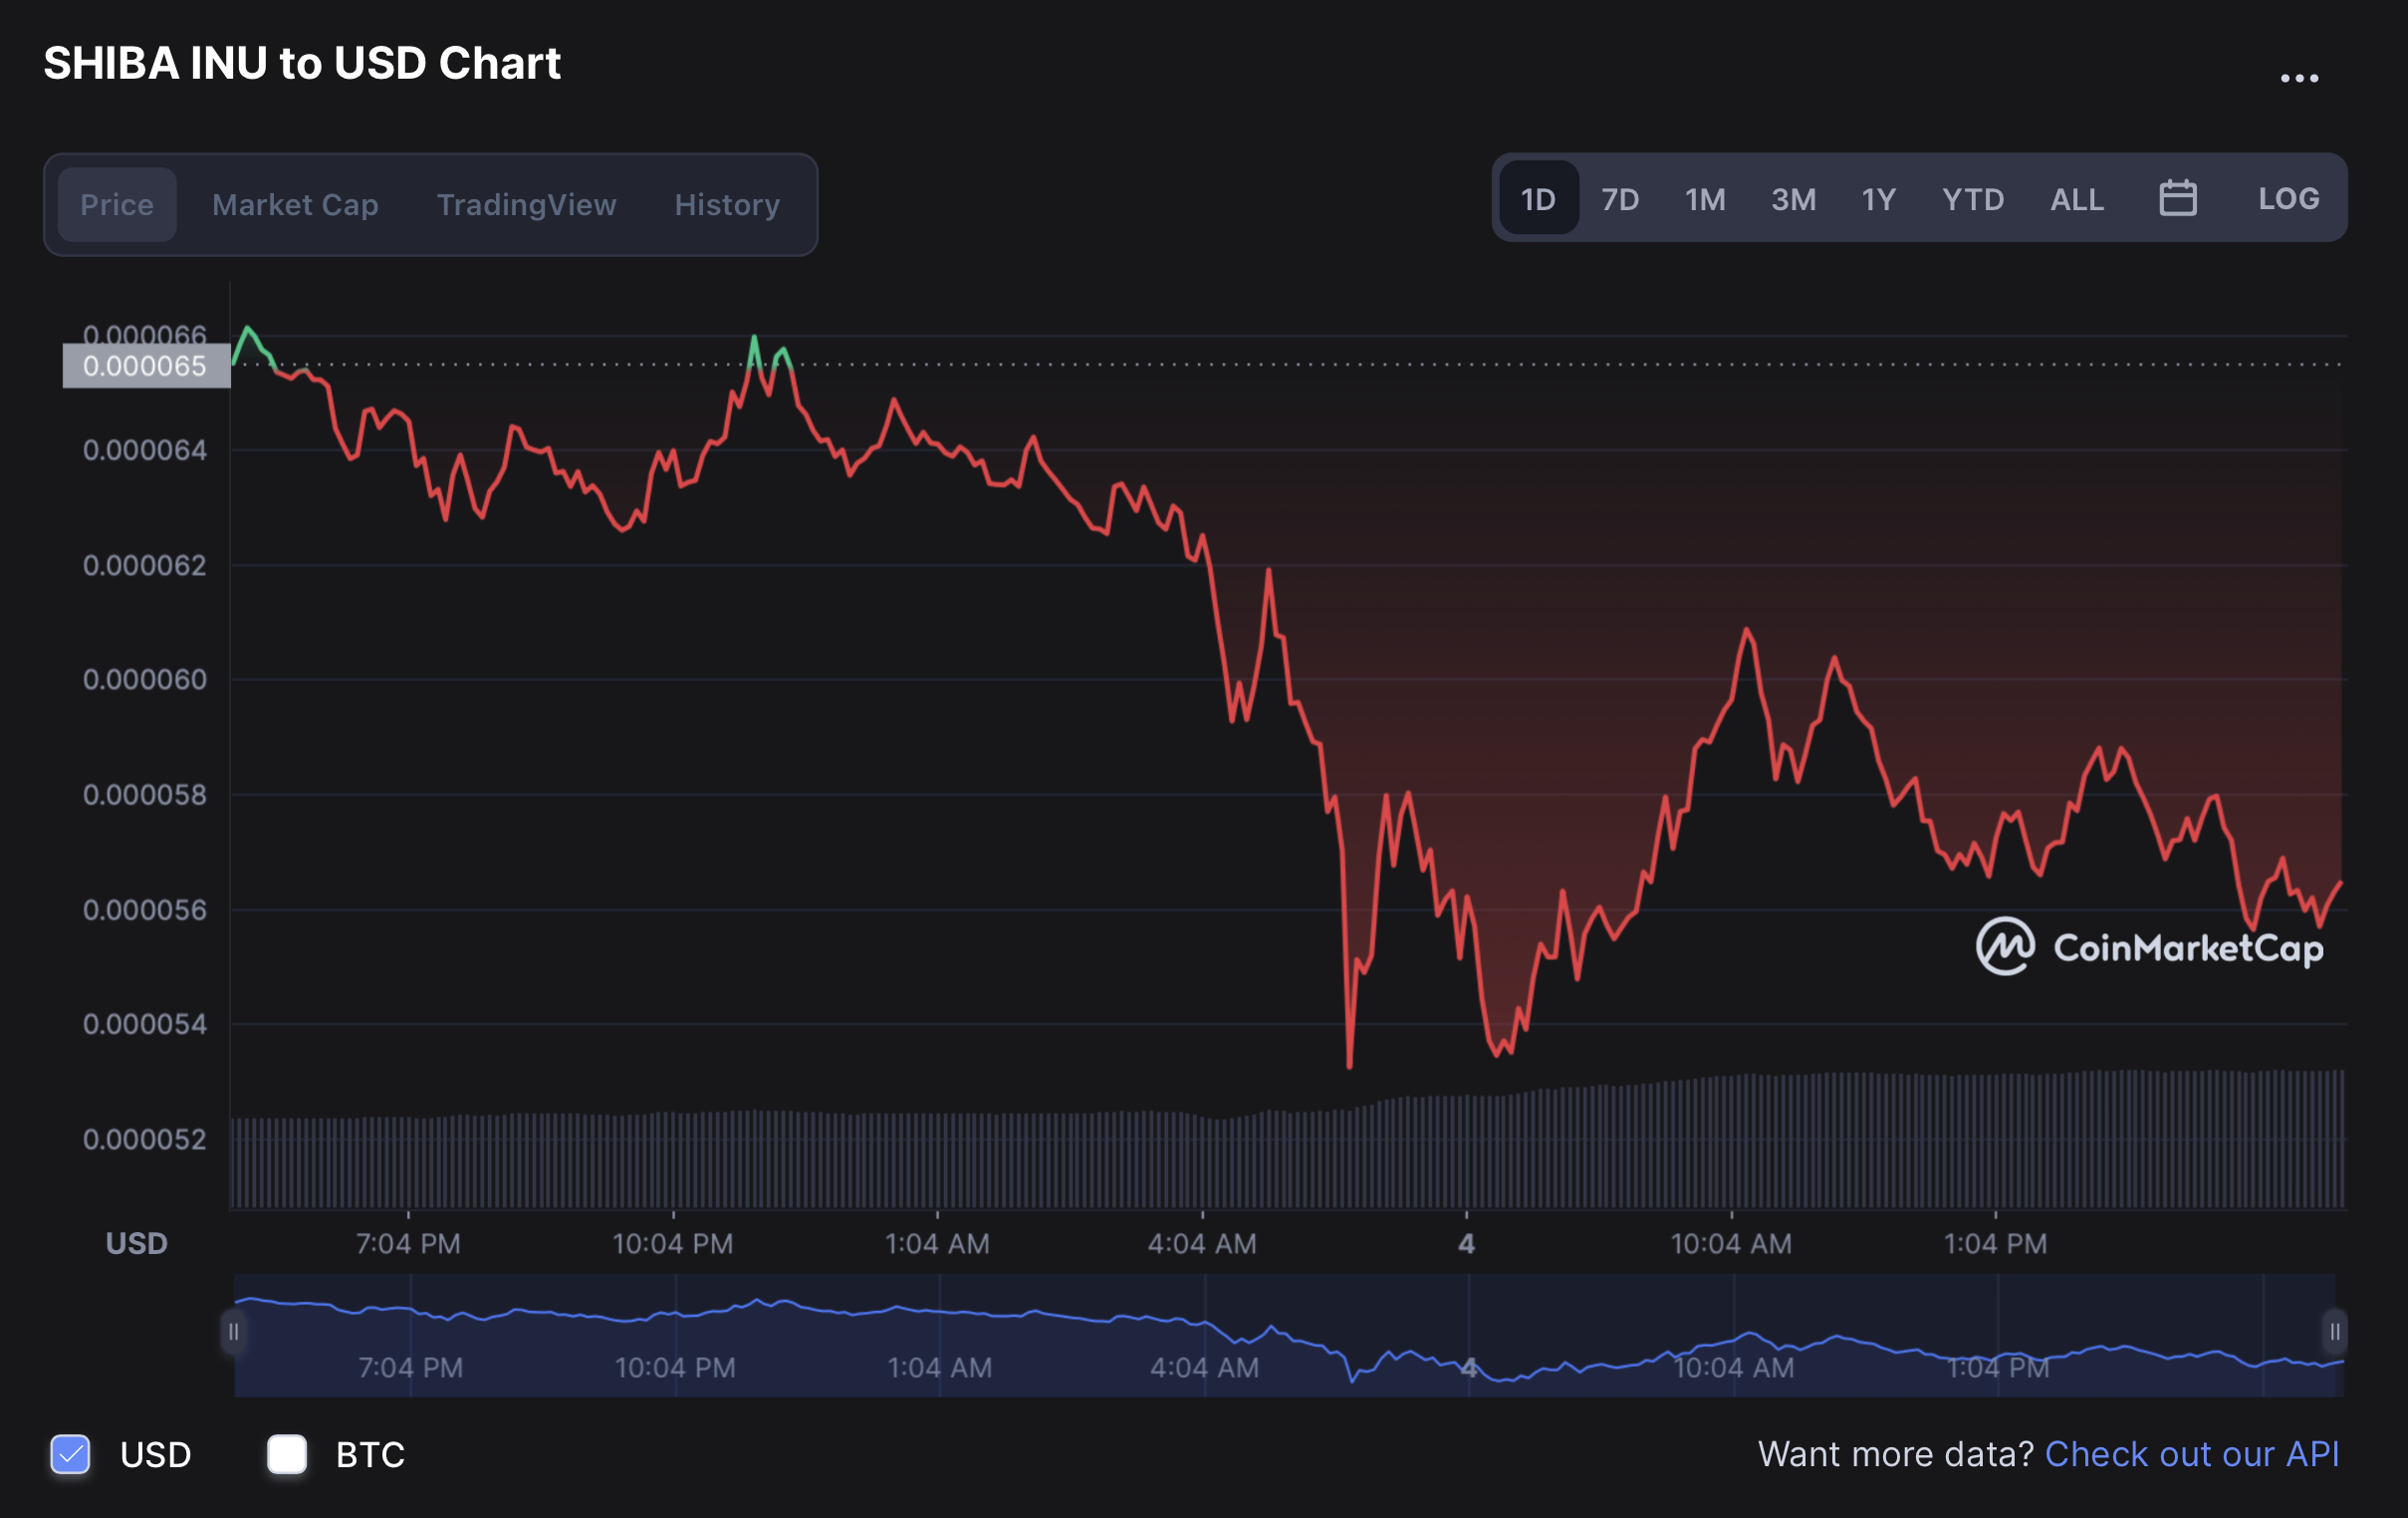Click the CoinMarketCap logo watermark
This screenshot has height=1518, width=2408.
pos(2149,946)
